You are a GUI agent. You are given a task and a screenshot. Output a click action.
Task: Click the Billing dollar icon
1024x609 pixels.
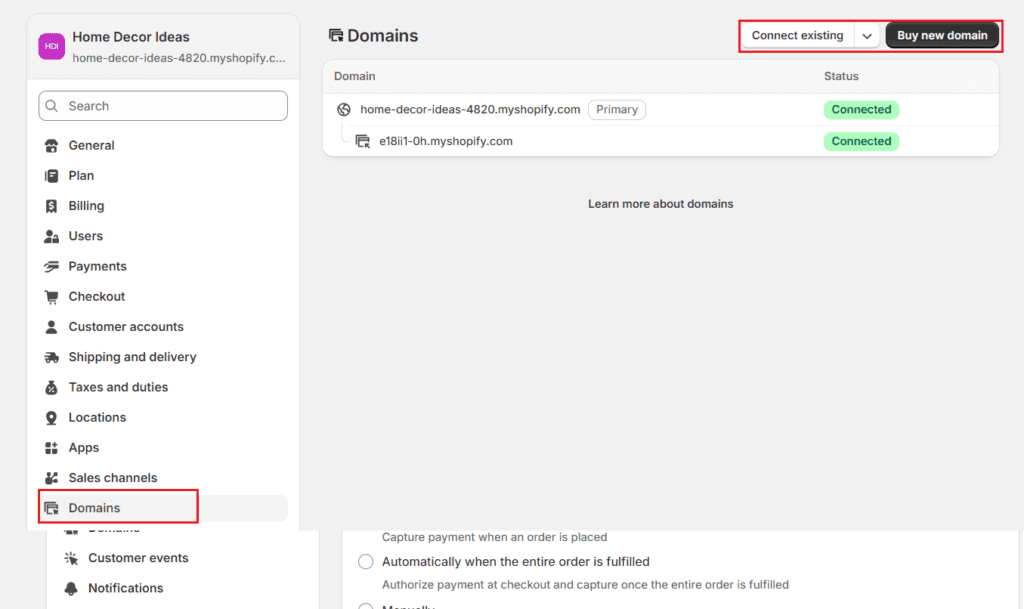[x=52, y=206]
